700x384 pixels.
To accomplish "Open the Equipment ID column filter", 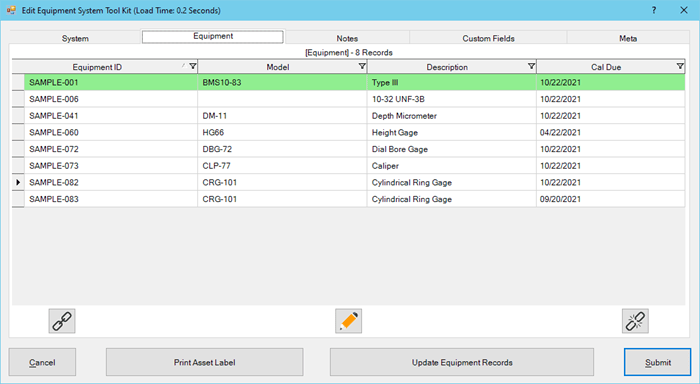I will point(192,67).
